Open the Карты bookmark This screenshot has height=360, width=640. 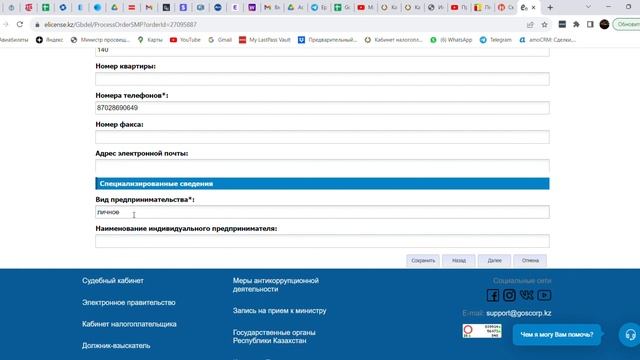(150, 40)
